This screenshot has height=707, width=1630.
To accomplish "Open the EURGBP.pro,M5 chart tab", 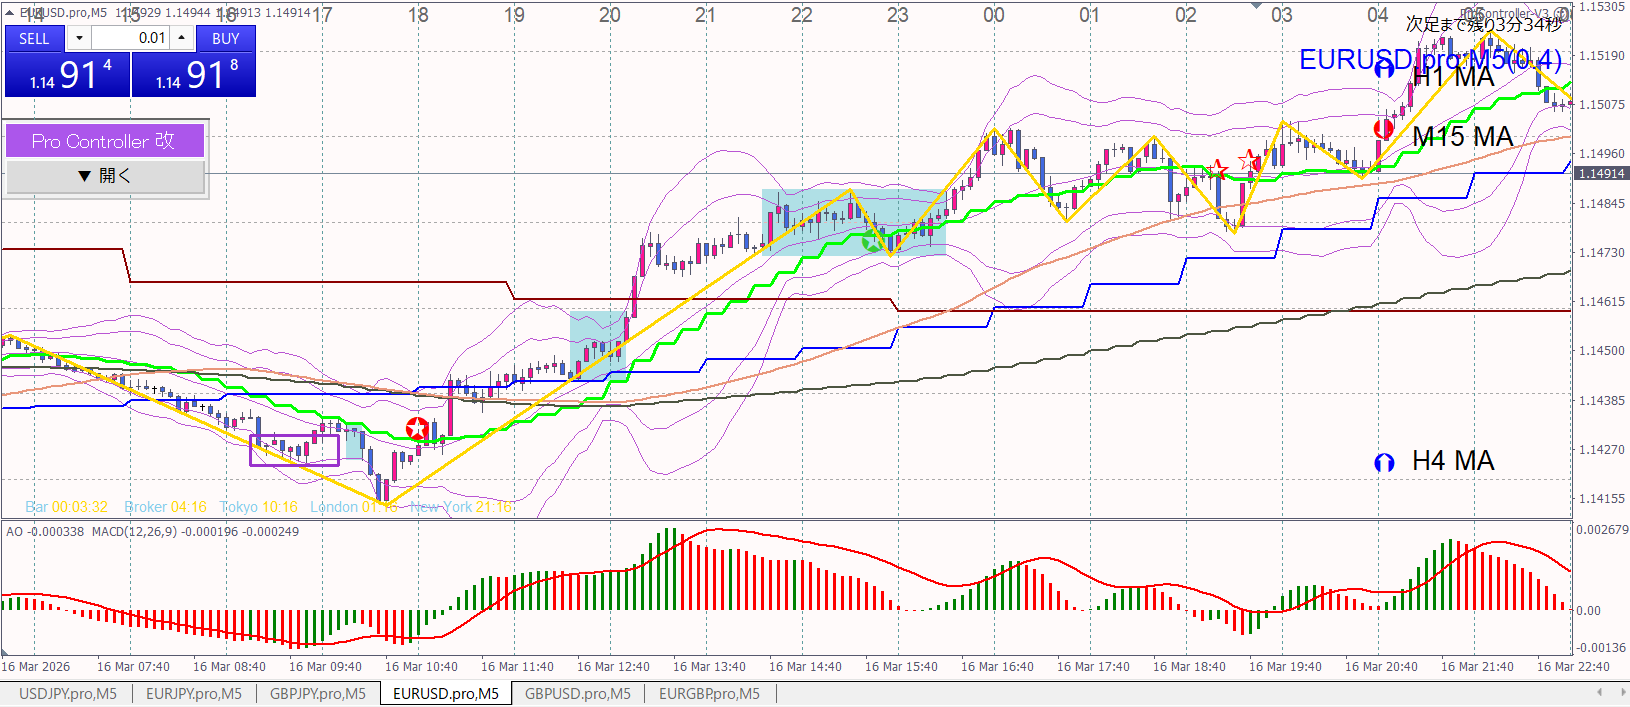I will pyautogui.click(x=708, y=693).
